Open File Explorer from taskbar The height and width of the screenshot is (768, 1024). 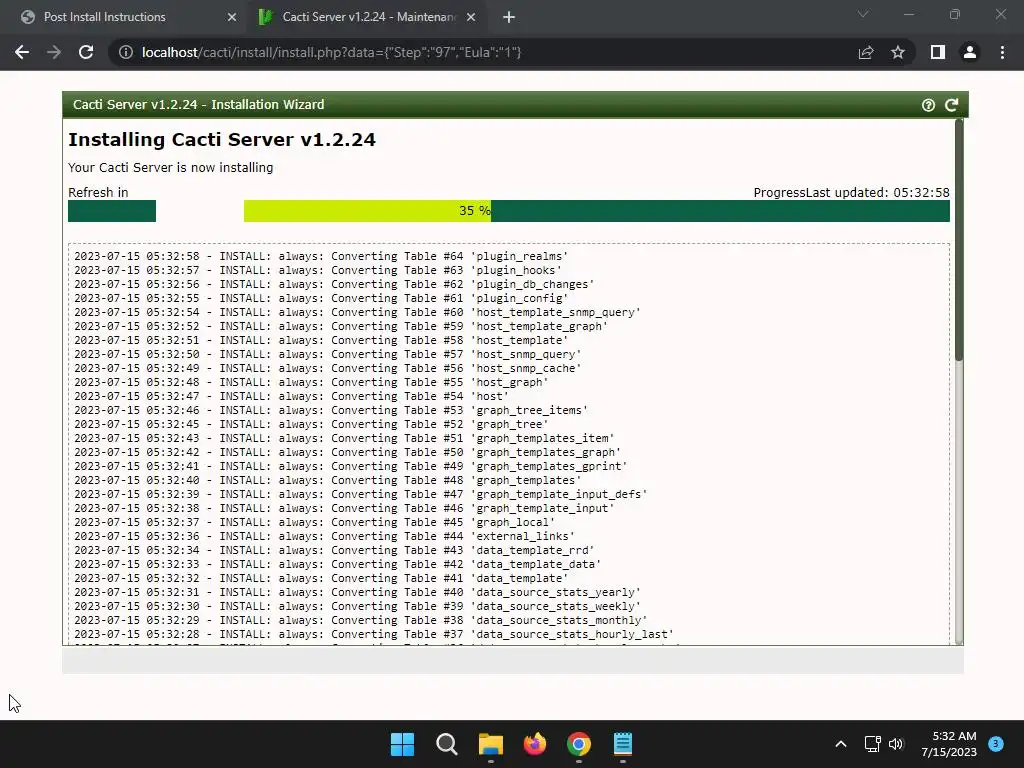[490, 744]
